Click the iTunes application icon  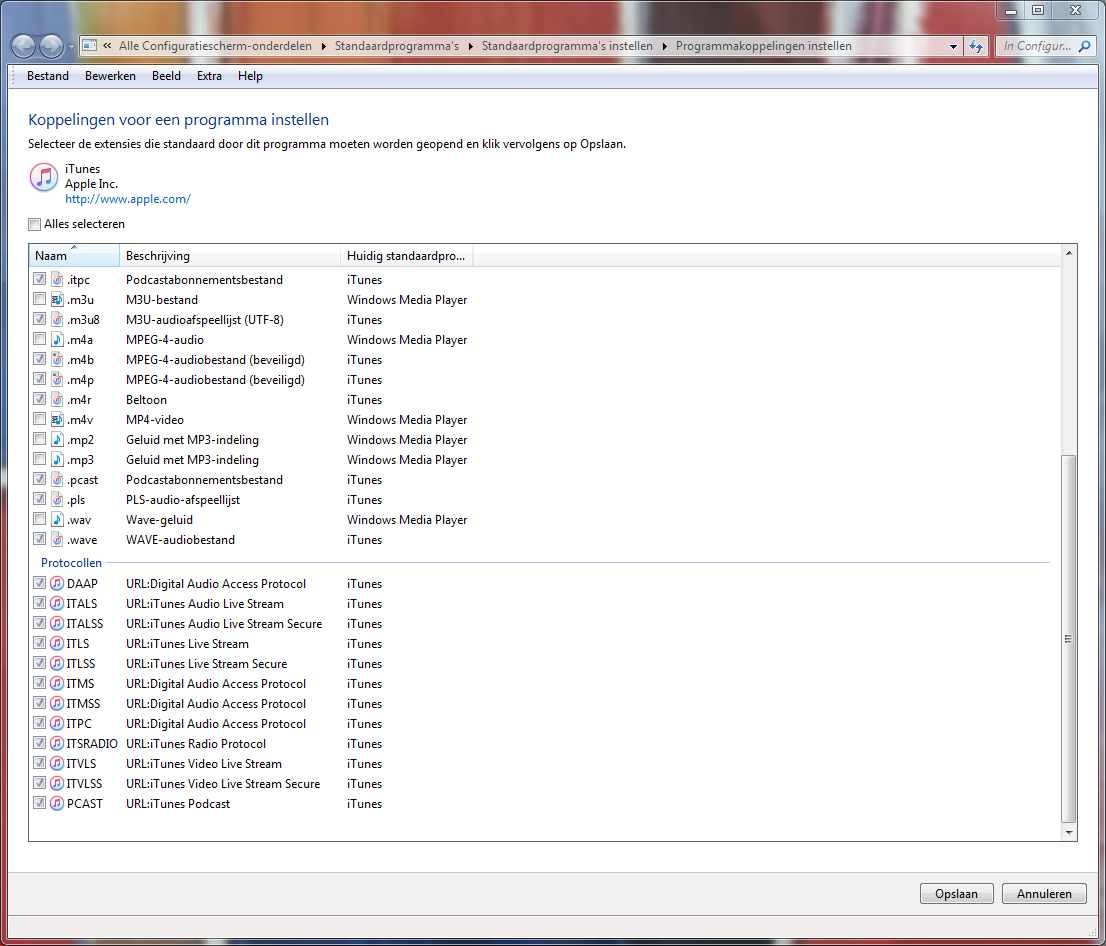[x=44, y=177]
